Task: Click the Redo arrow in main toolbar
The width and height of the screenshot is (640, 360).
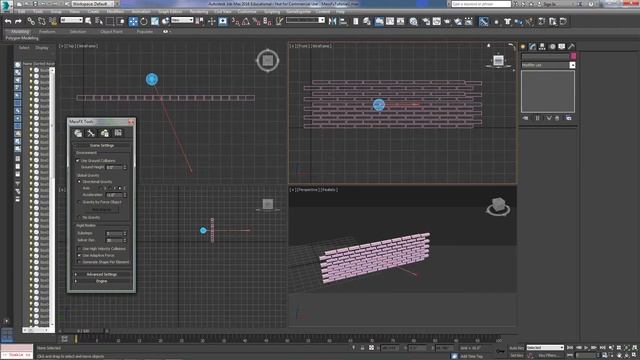Action: click(18, 21)
